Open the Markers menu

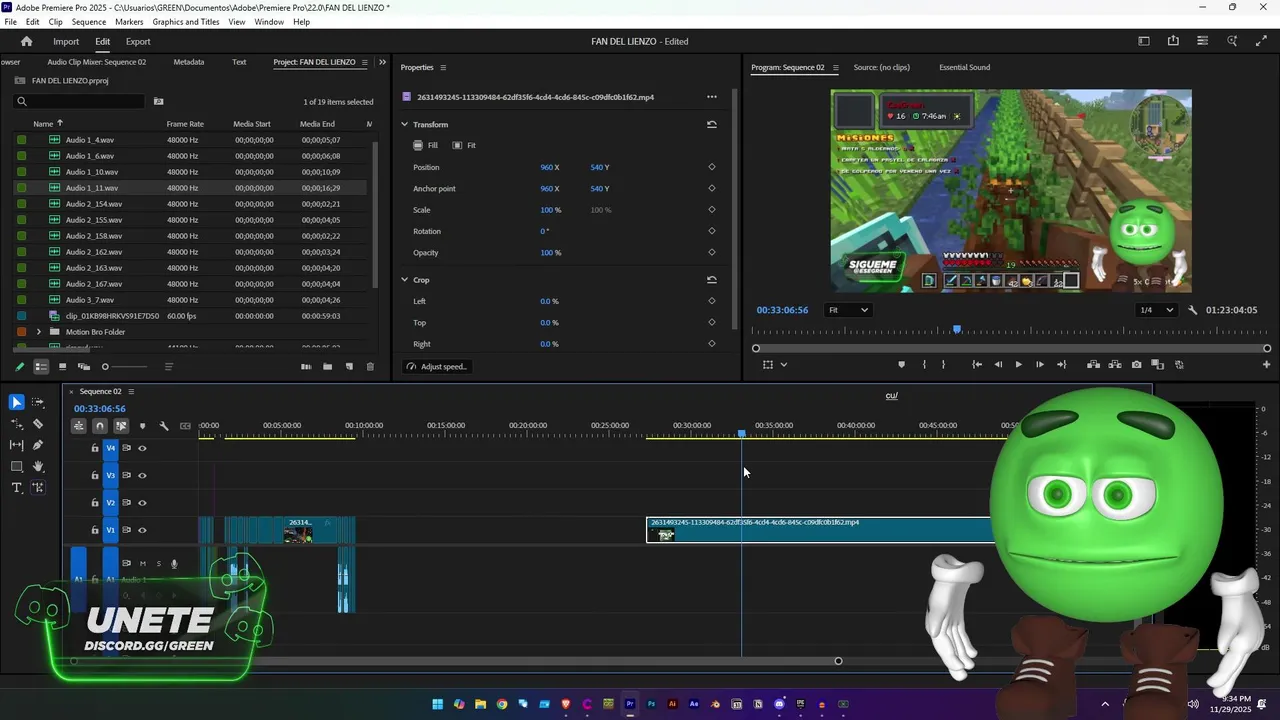click(x=129, y=22)
